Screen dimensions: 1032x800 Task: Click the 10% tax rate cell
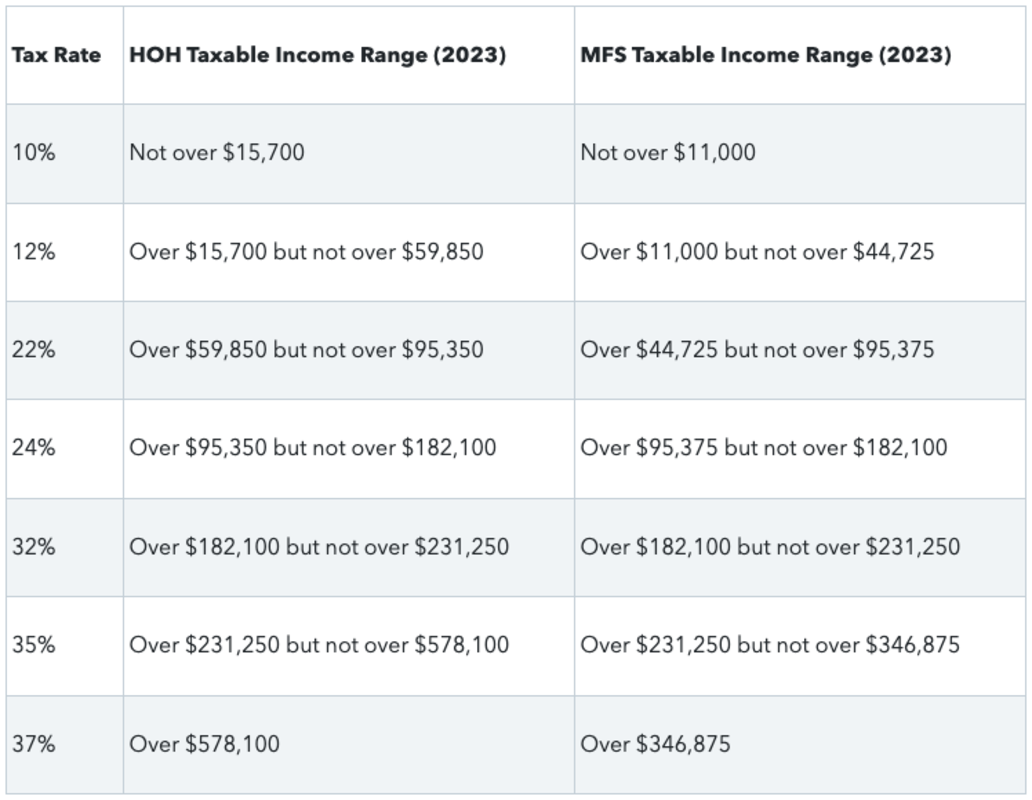[x=34, y=153]
